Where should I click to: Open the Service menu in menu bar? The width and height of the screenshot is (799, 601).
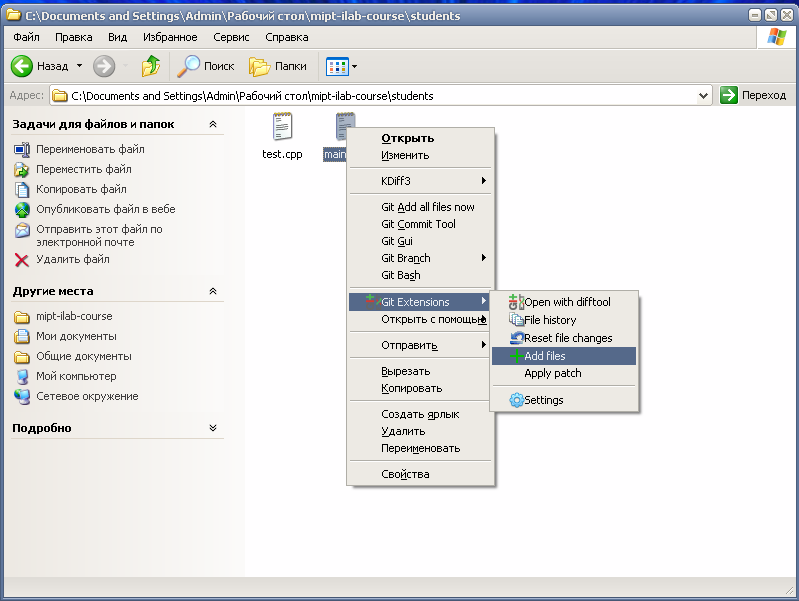(x=231, y=37)
